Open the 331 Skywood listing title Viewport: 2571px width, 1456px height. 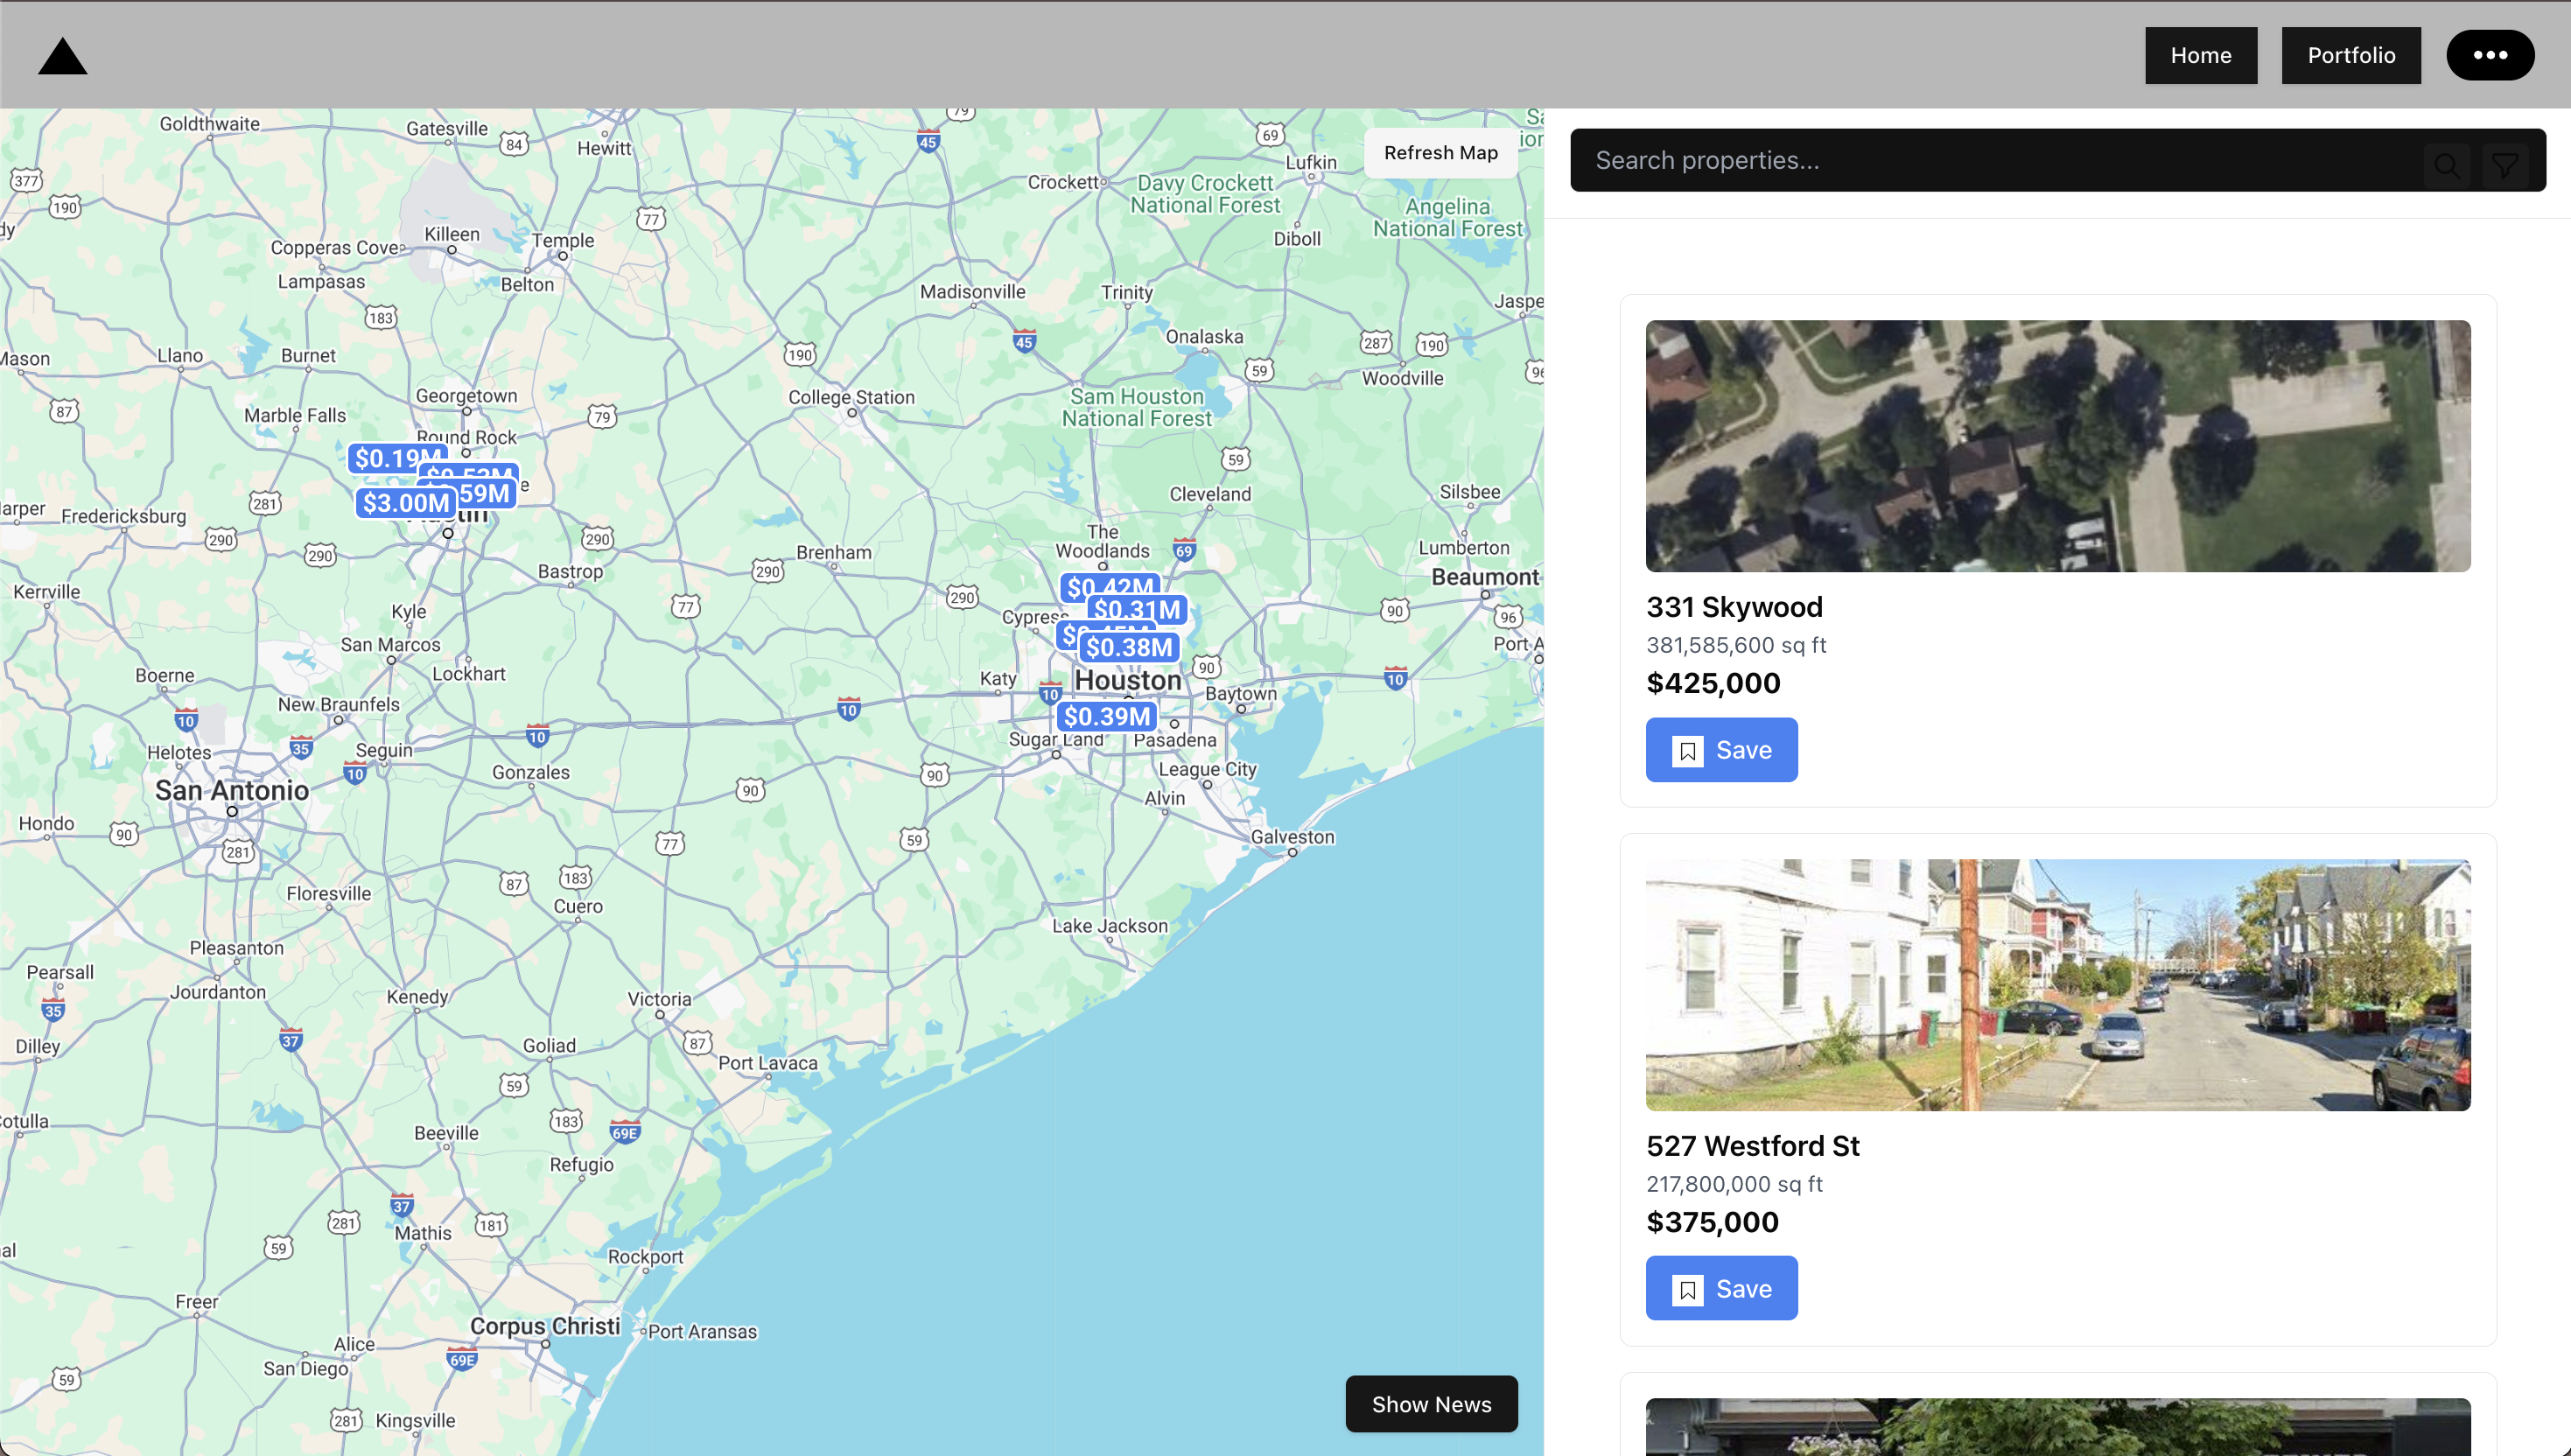click(x=1734, y=607)
